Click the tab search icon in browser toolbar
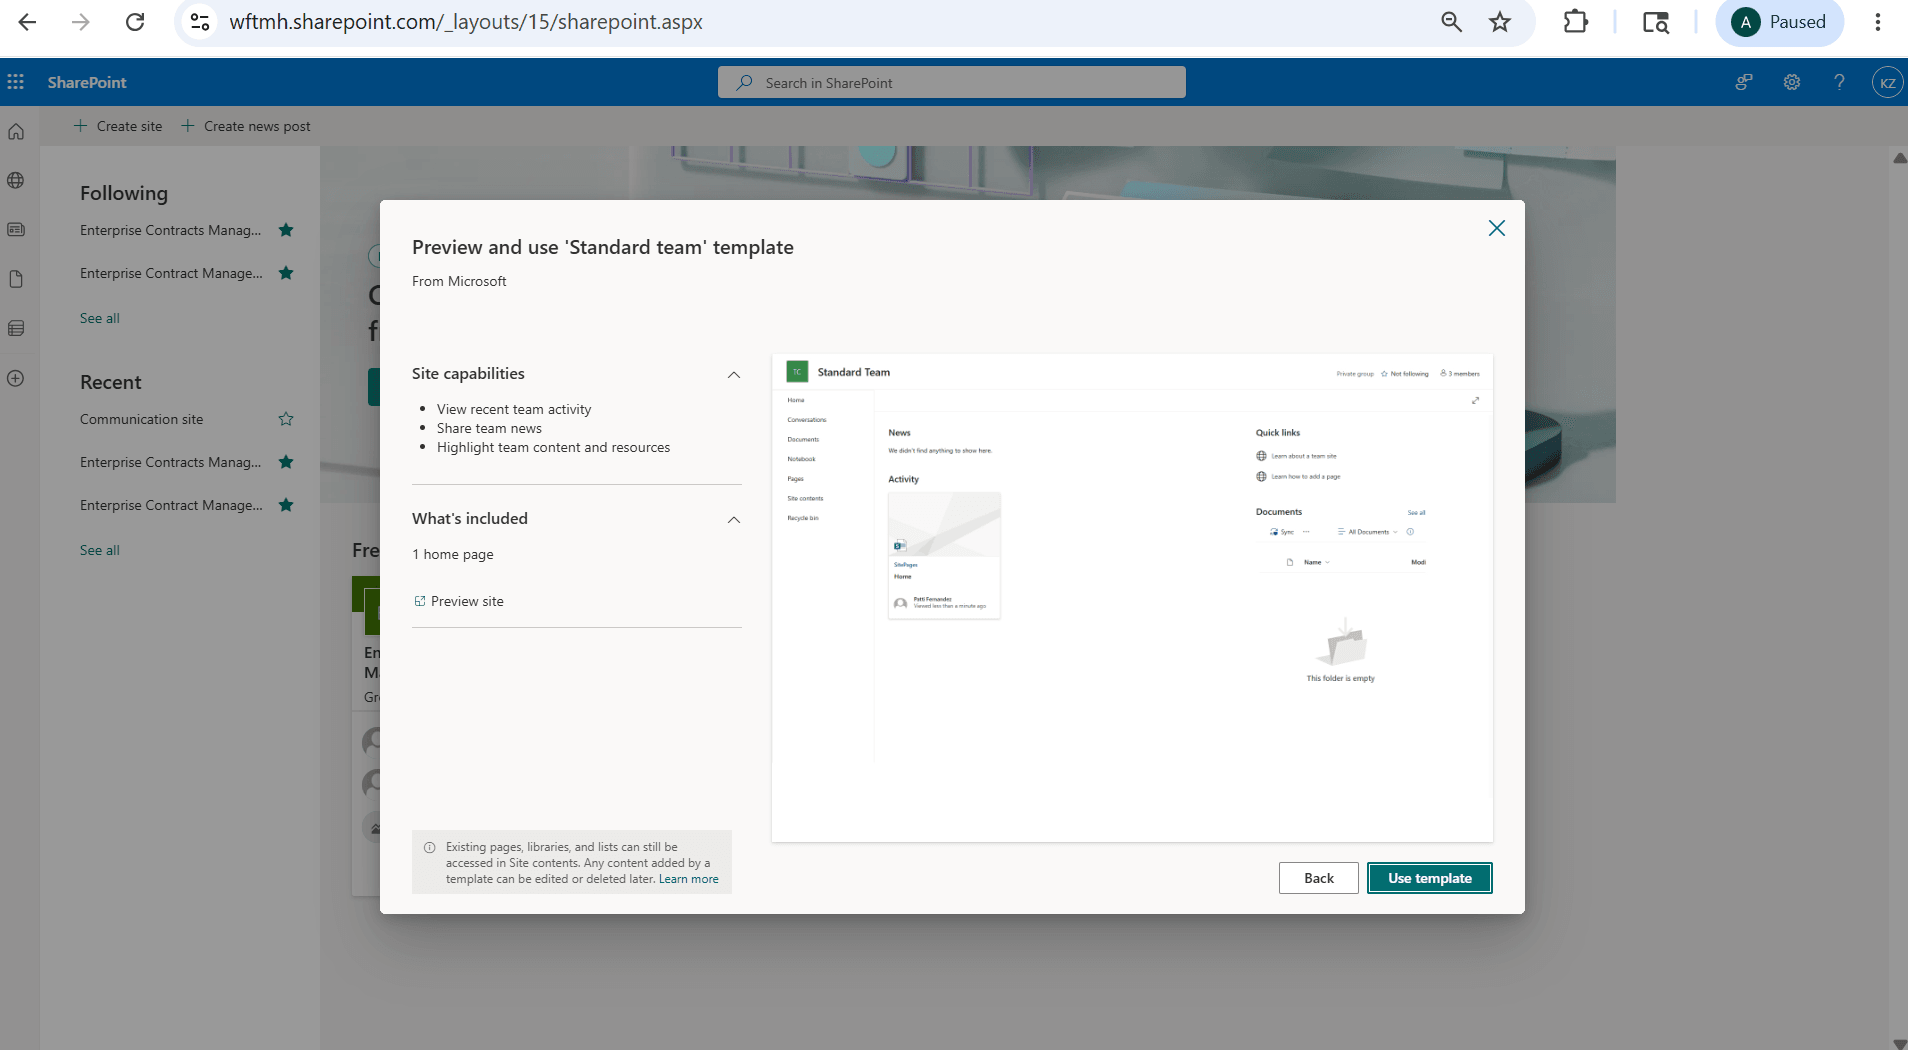This screenshot has width=1908, height=1050. 1656,22
